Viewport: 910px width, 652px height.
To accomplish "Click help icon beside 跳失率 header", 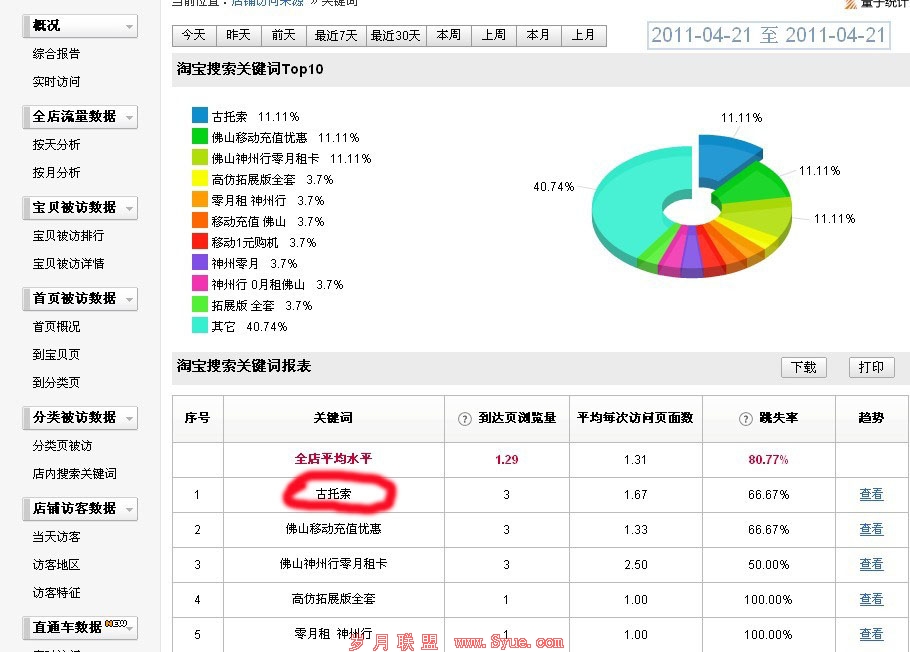I will coord(745,419).
